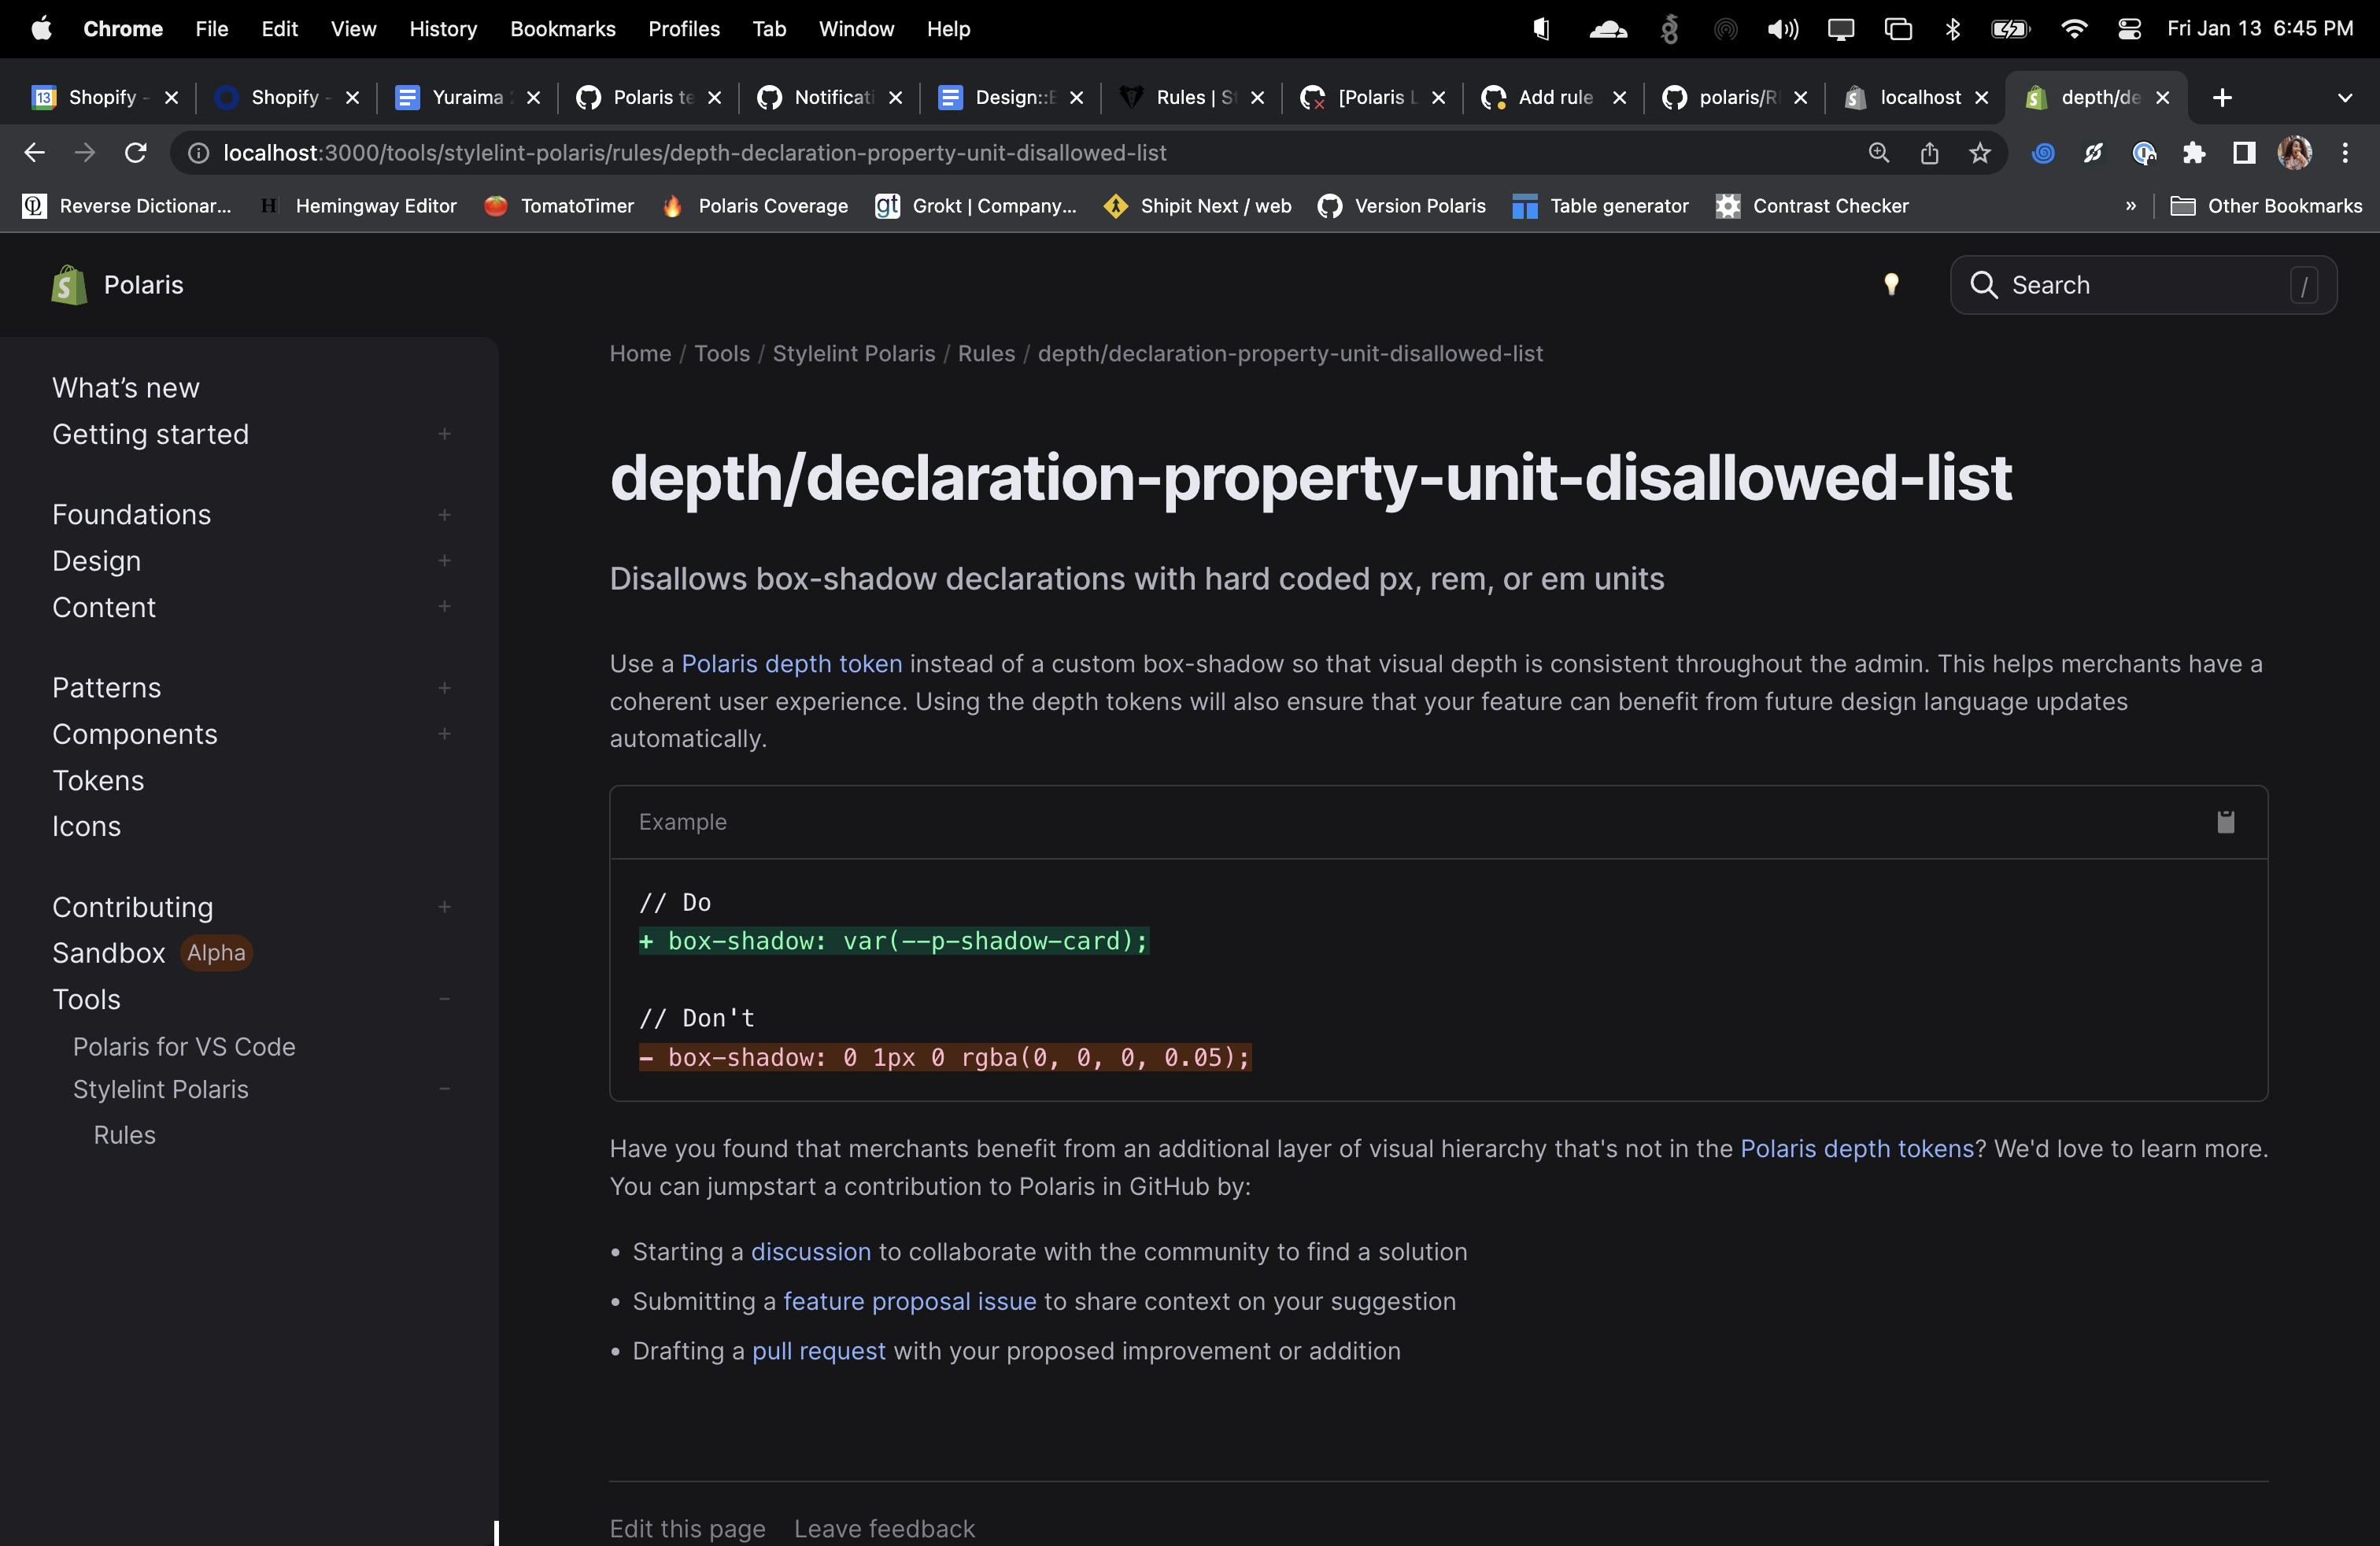Open the share page icon in address bar

click(1929, 153)
